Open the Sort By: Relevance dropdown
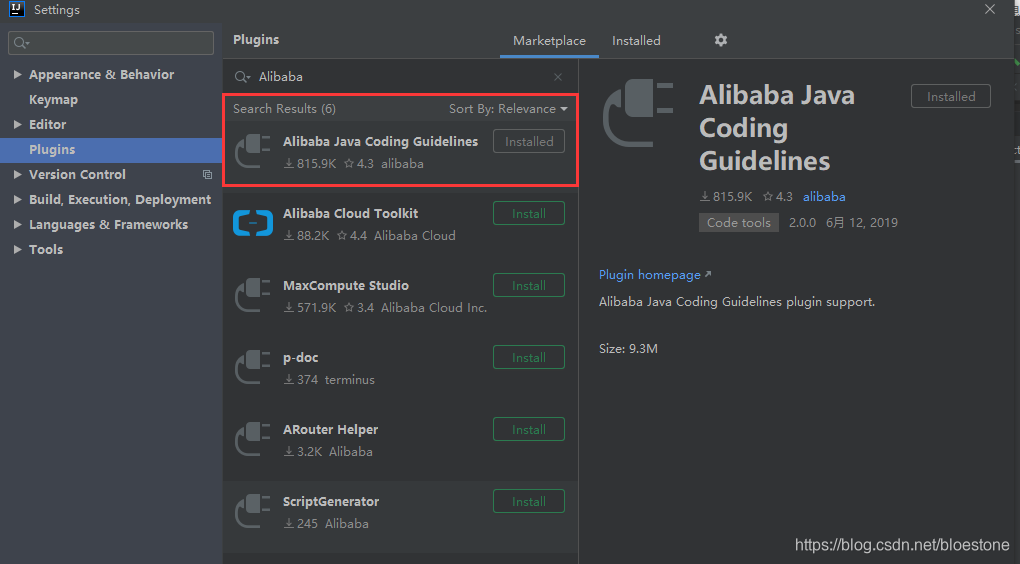Image resolution: width=1020 pixels, height=564 pixels. (x=508, y=109)
